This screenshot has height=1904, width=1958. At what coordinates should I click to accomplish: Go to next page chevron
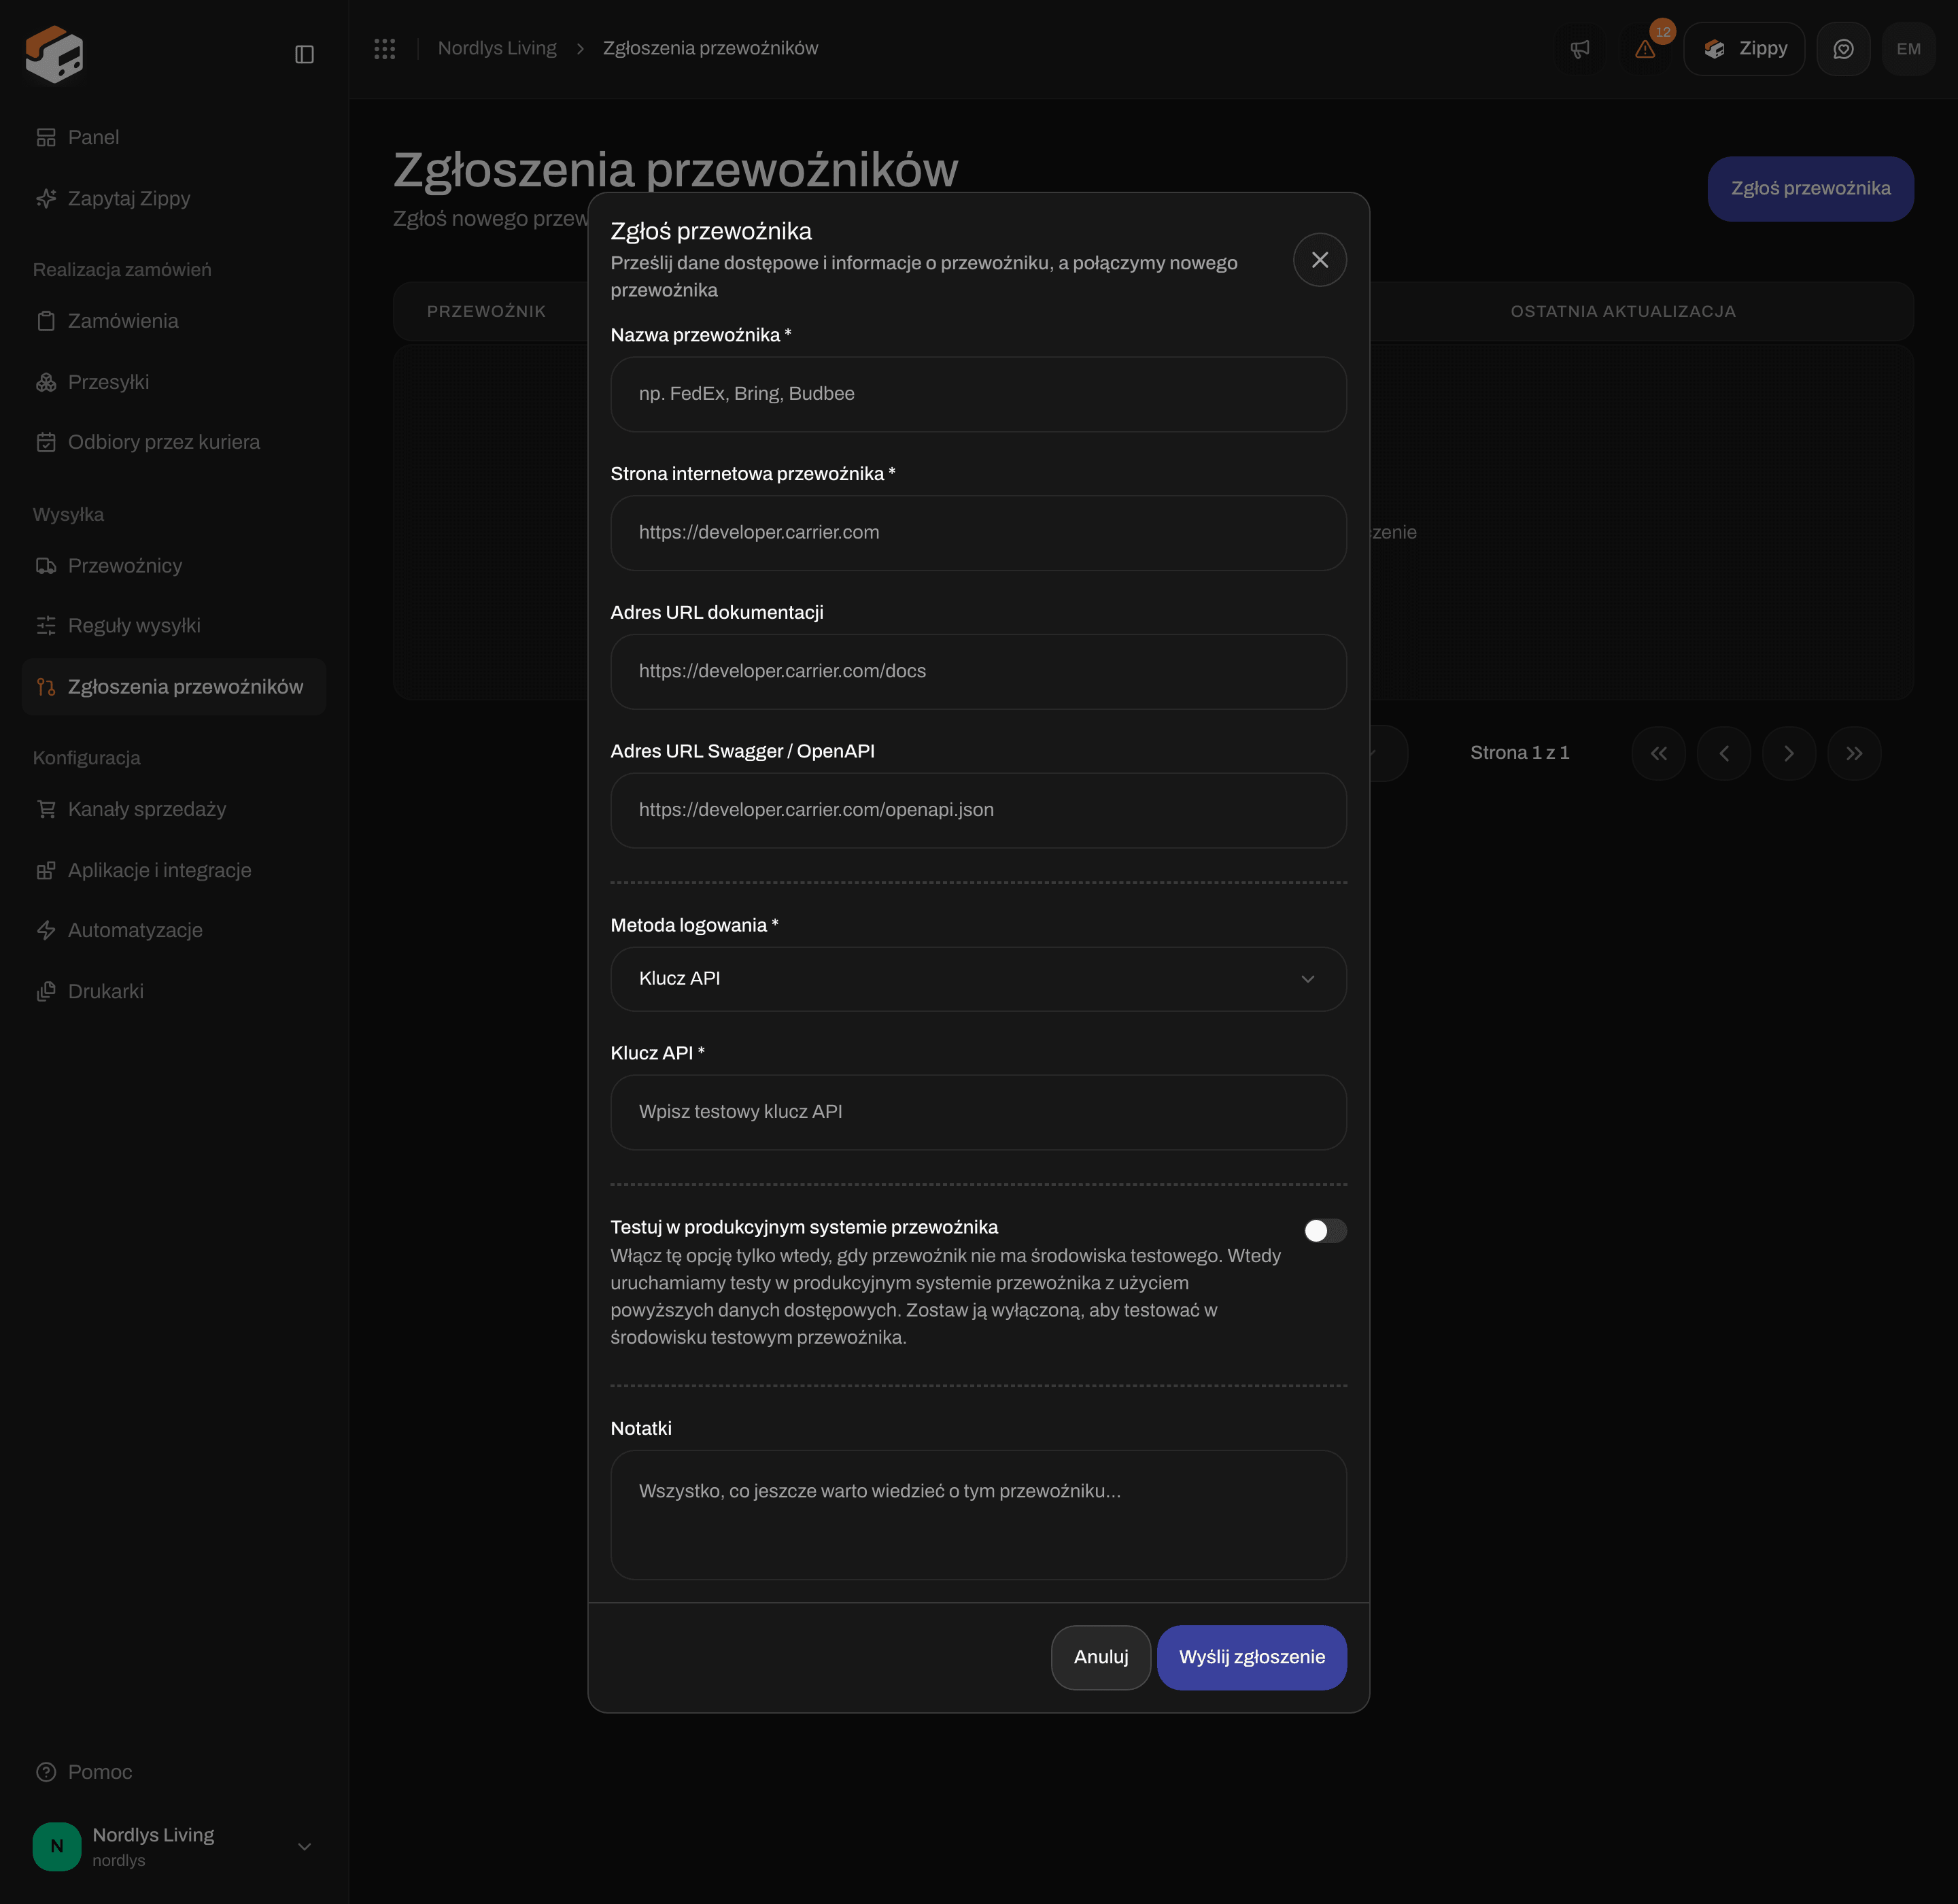(1788, 753)
